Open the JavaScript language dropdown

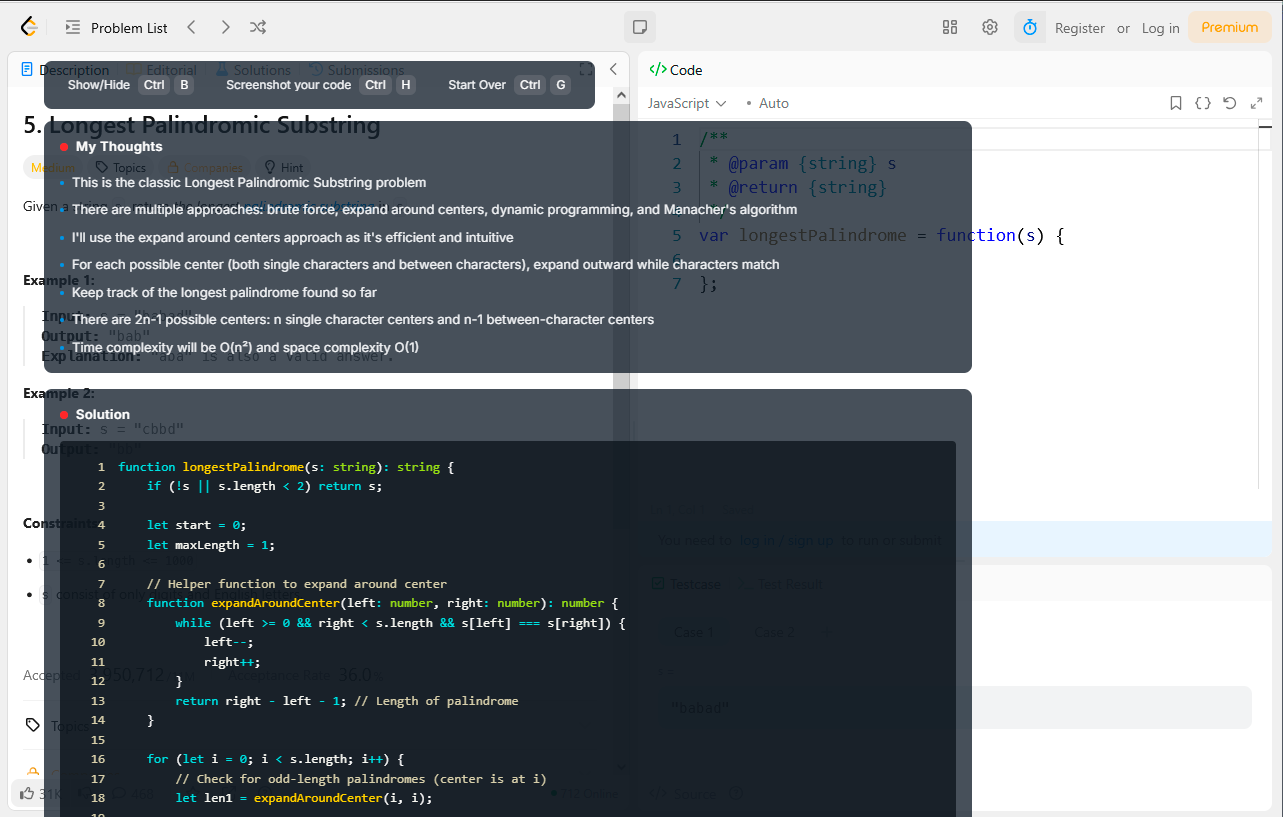point(686,103)
